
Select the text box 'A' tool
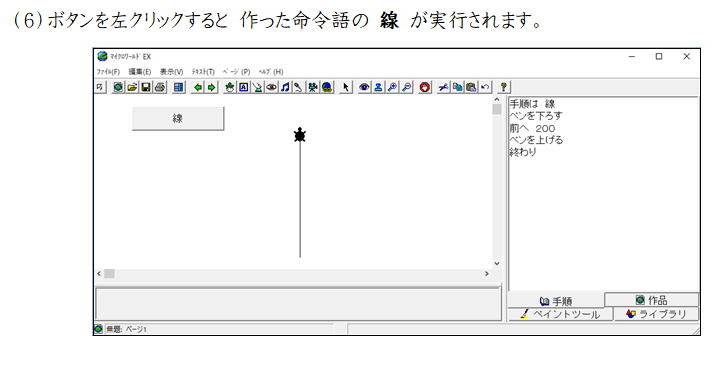click(x=244, y=87)
